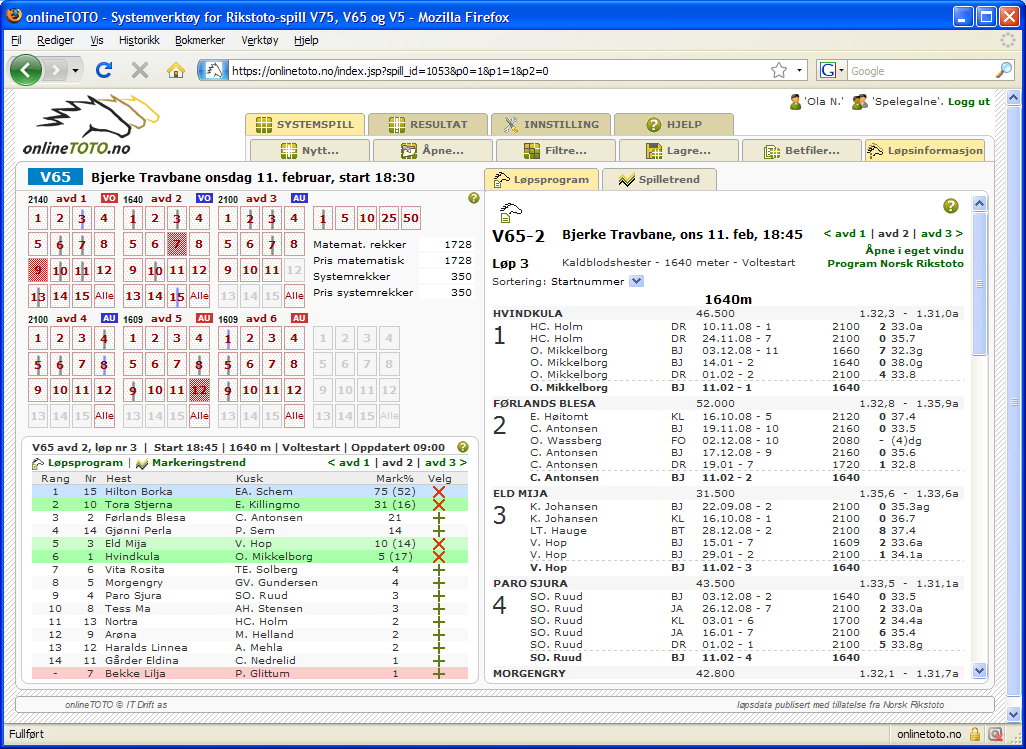Select the 50 stake multiplier button
The height and width of the screenshot is (749, 1026).
point(411,218)
